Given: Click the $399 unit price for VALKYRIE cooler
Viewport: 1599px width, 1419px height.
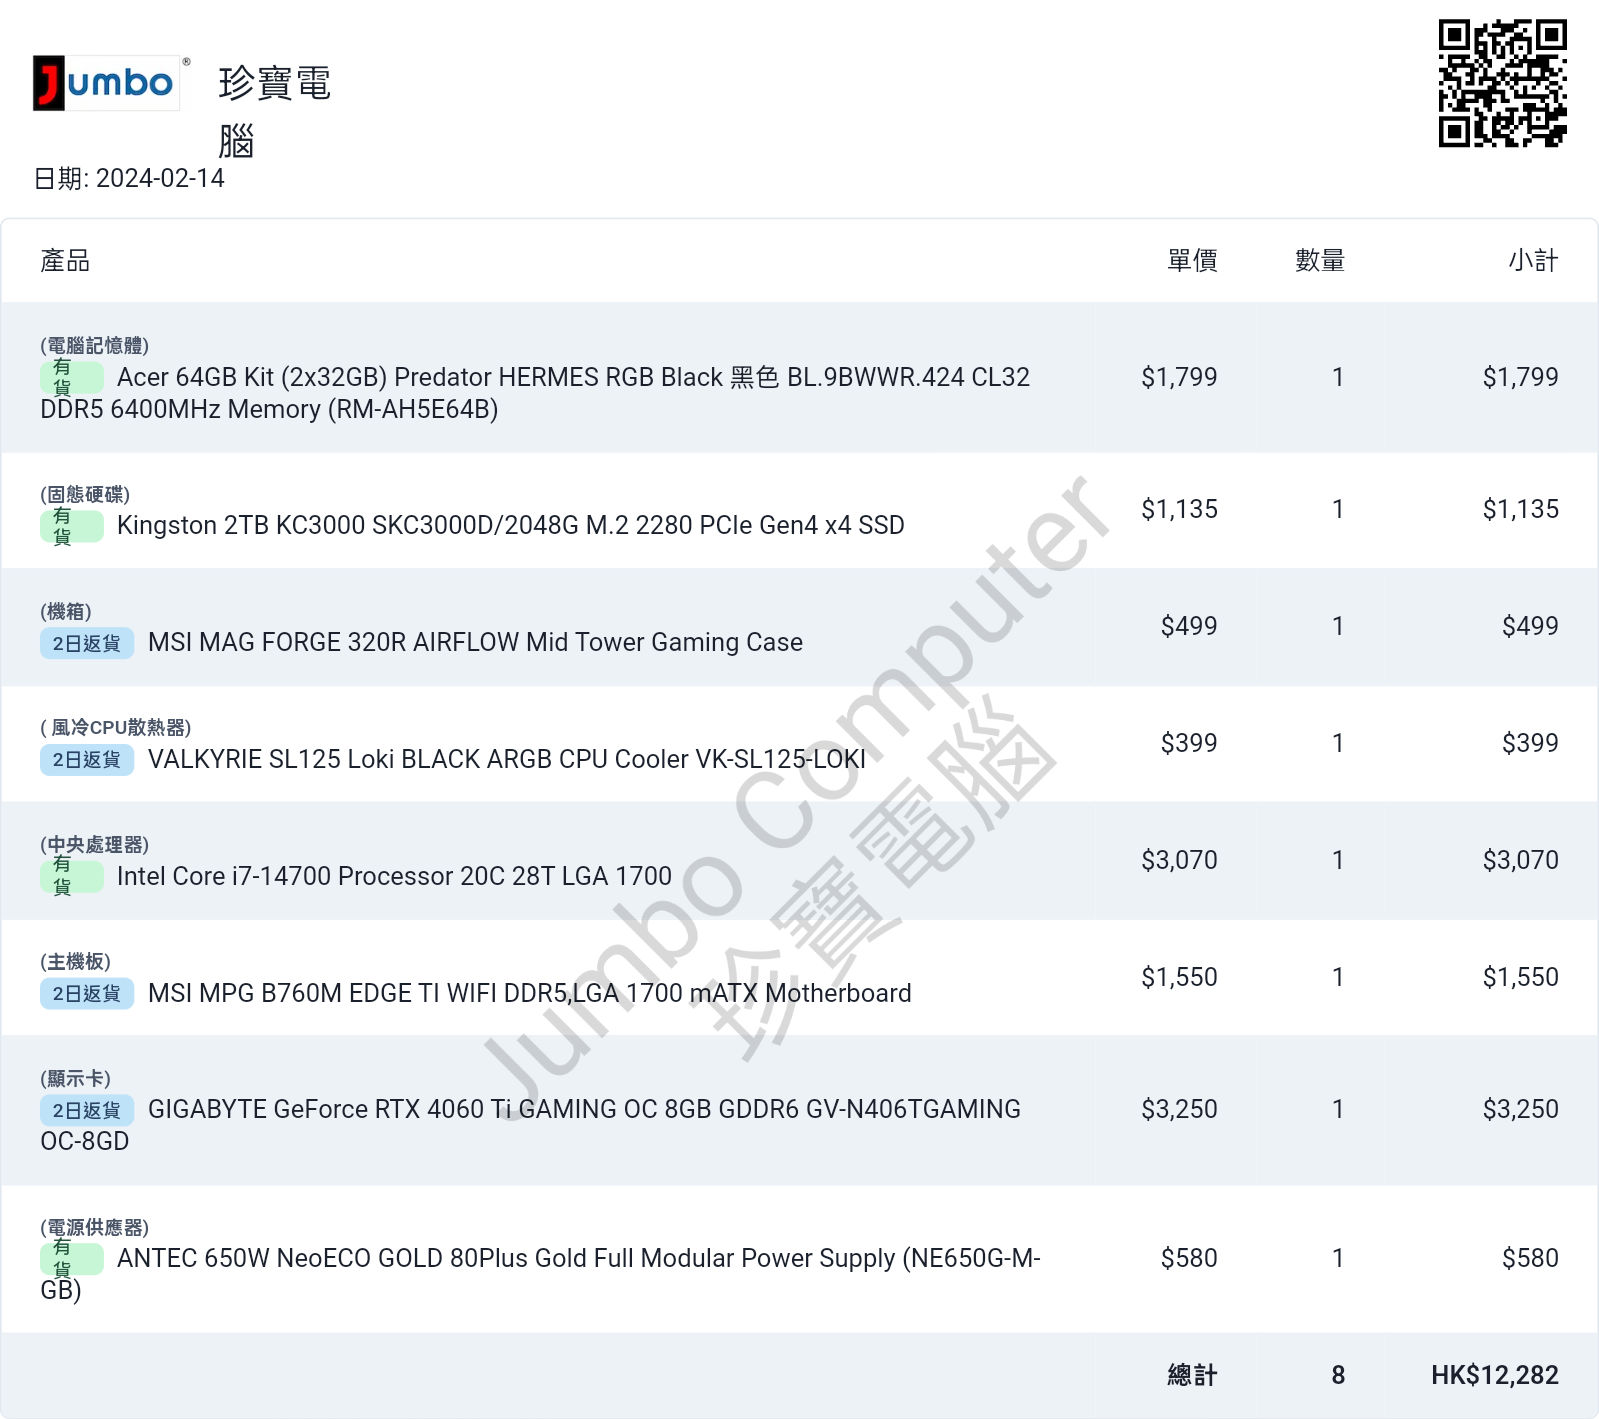Looking at the screenshot, I should (x=1189, y=743).
